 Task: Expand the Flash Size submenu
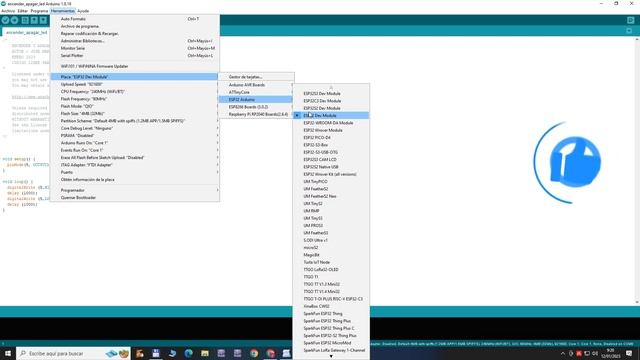(x=135, y=113)
